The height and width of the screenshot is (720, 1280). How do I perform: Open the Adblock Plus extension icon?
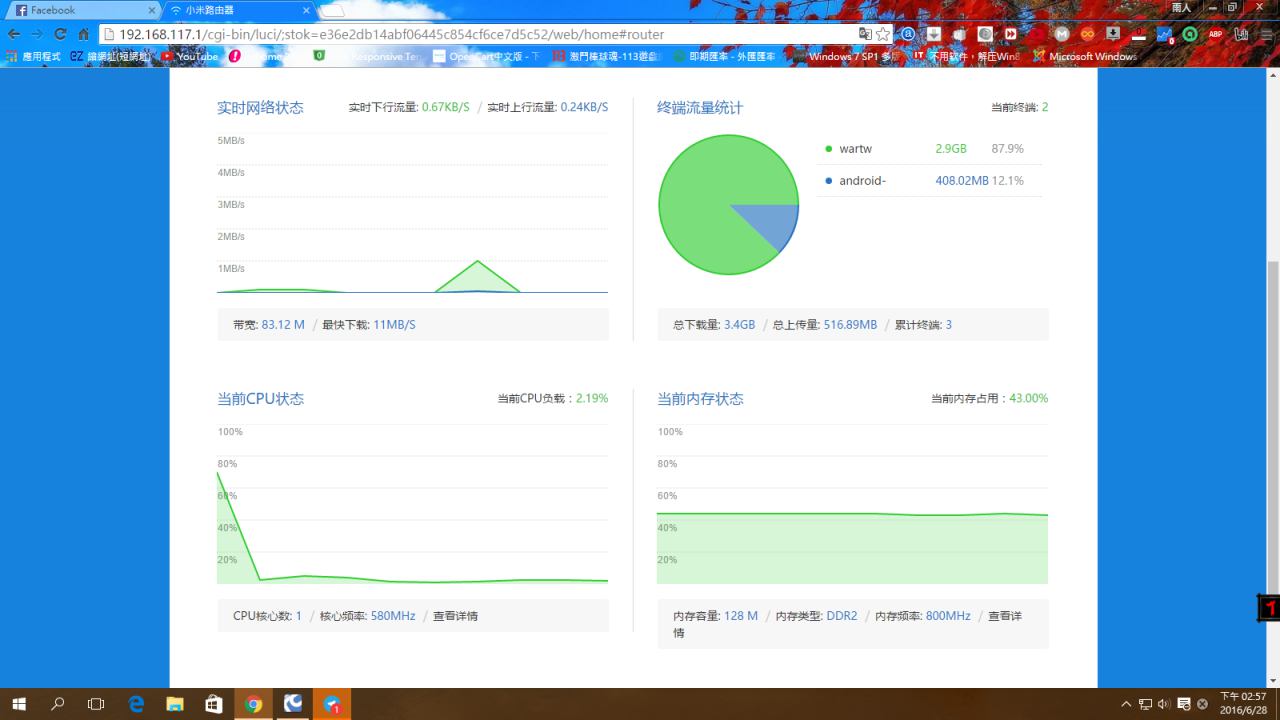1216,34
